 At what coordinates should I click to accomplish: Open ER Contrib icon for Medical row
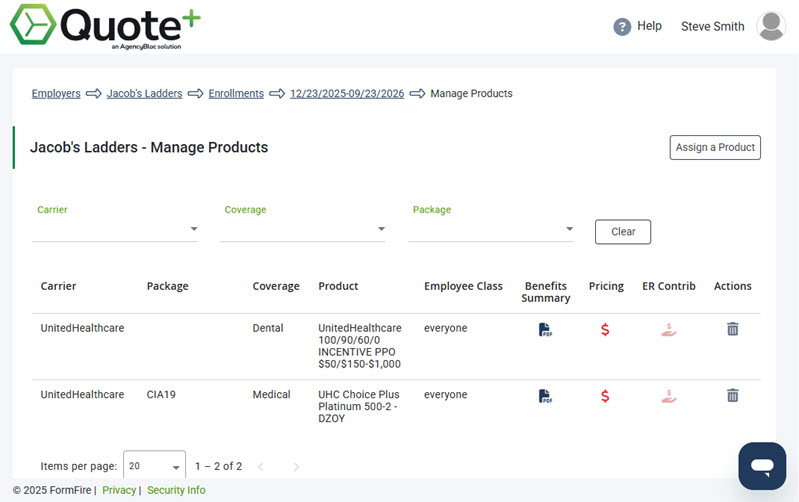point(669,396)
